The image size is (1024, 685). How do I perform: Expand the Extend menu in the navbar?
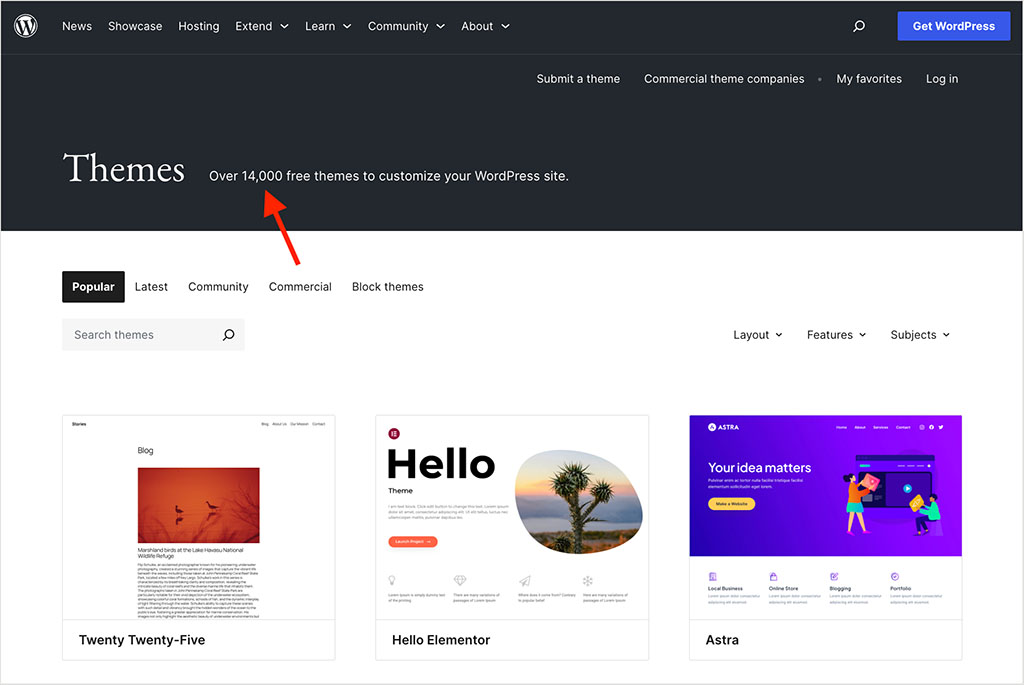261,26
